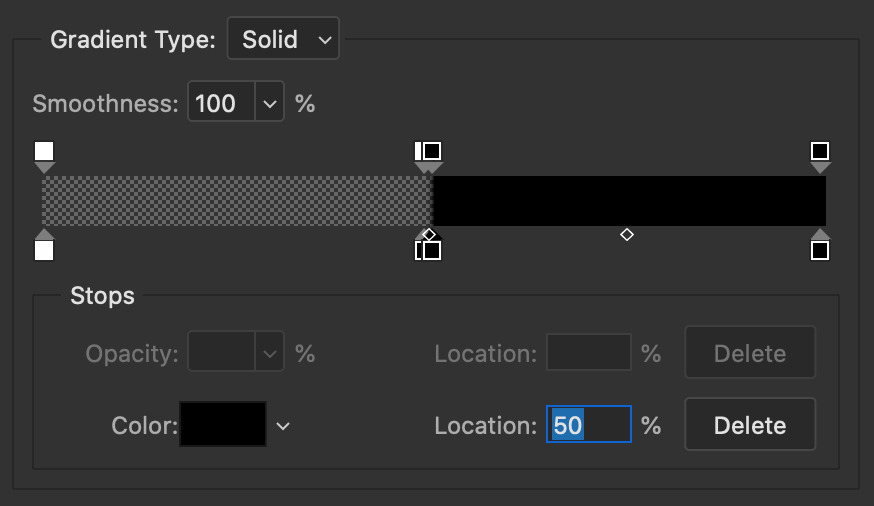Click into the Opacity value field
Image resolution: width=874 pixels, height=506 pixels.
(221, 353)
